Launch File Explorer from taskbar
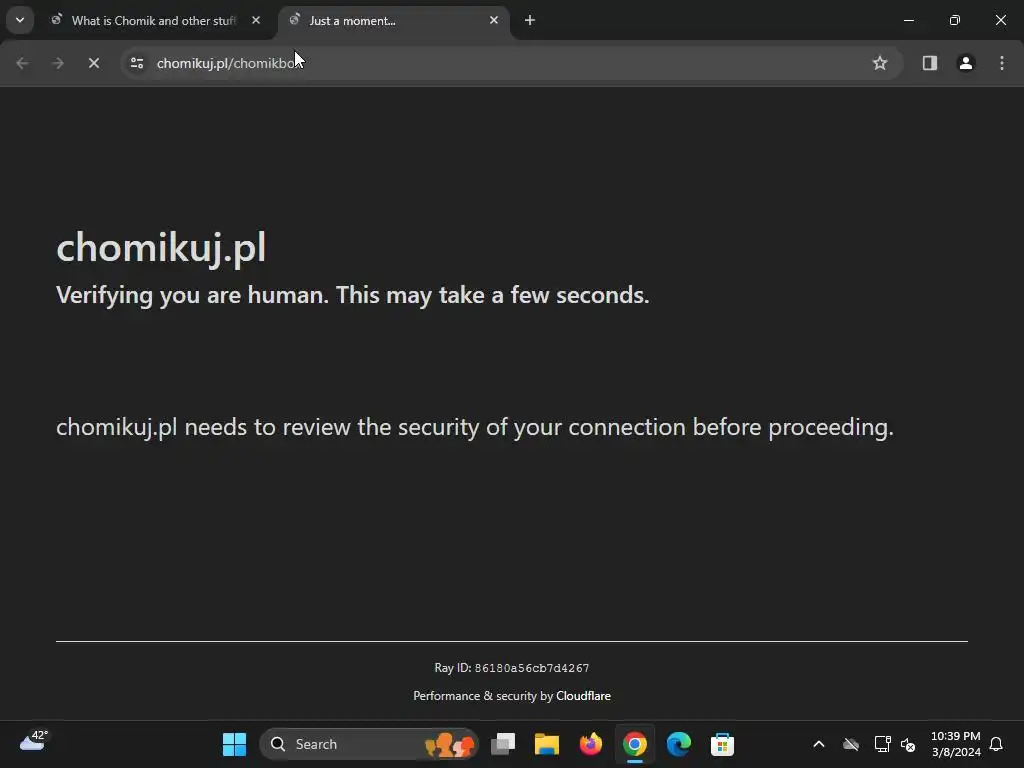 (x=547, y=744)
